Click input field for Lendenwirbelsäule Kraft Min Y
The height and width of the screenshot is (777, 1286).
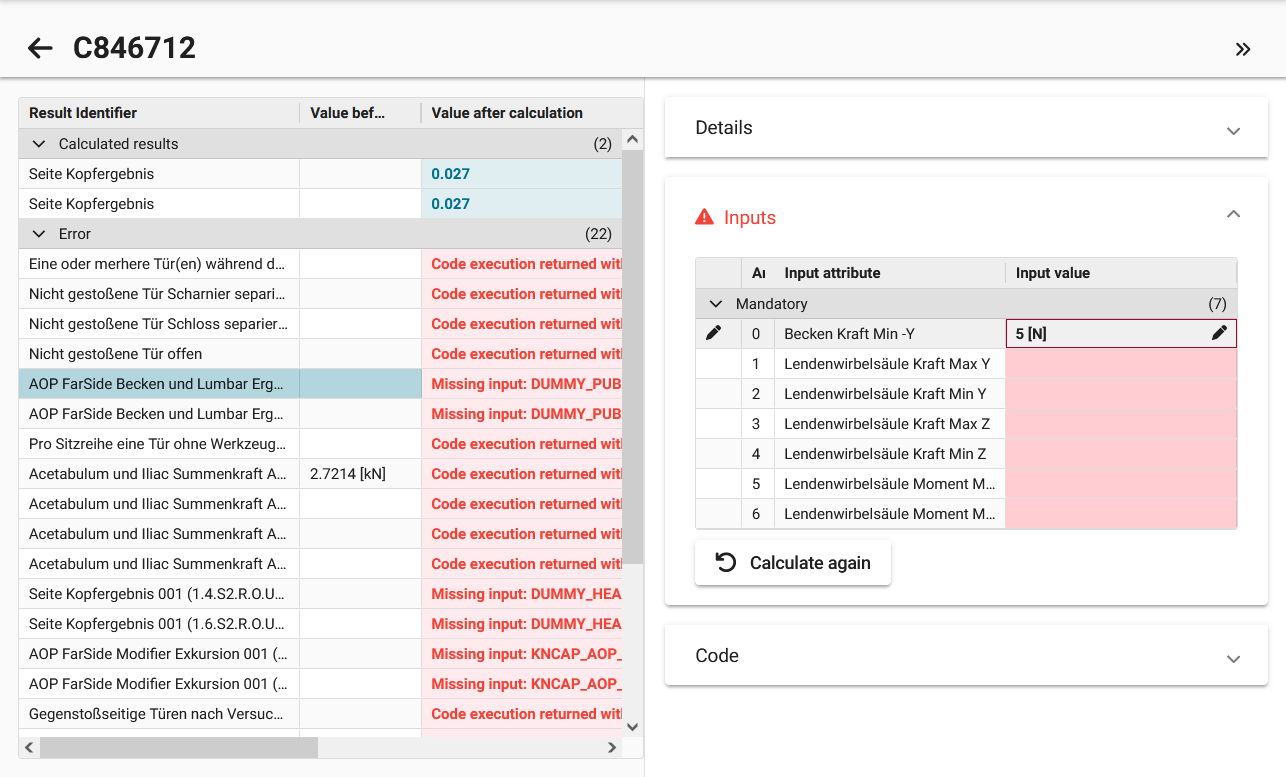(1121, 394)
